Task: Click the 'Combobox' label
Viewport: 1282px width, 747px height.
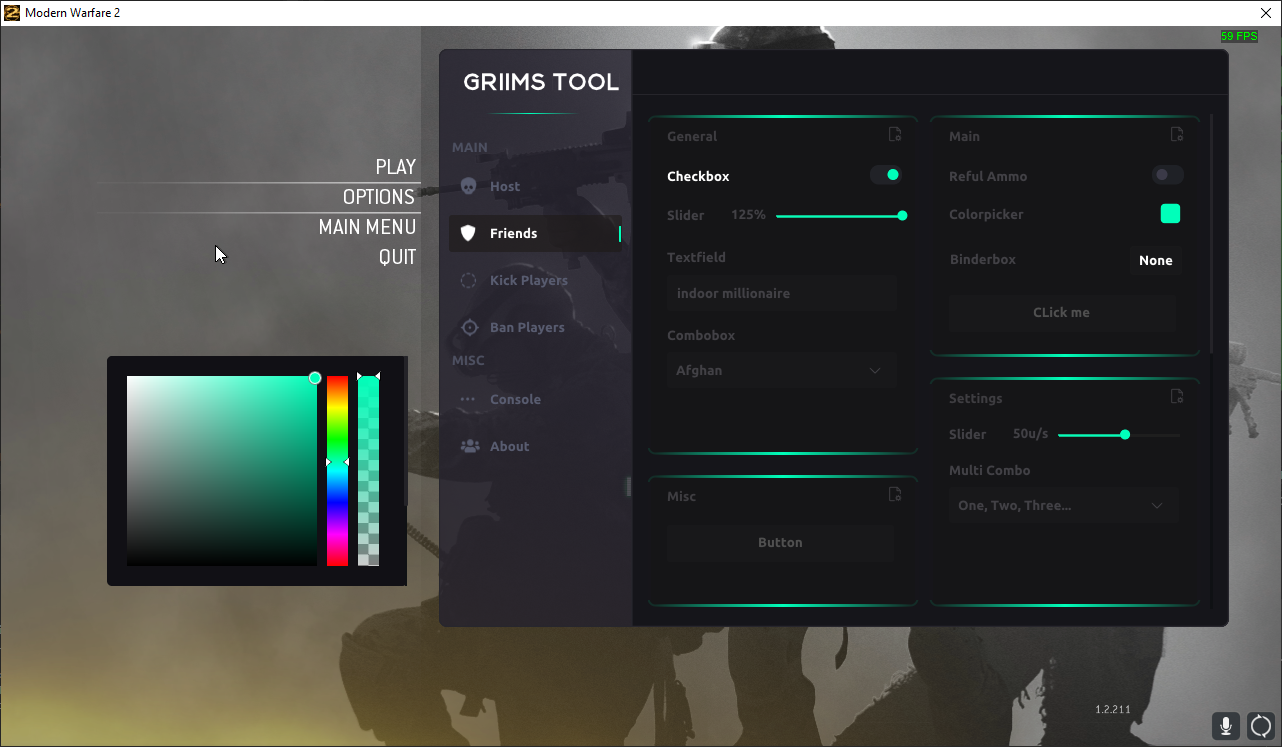Action: pos(701,336)
